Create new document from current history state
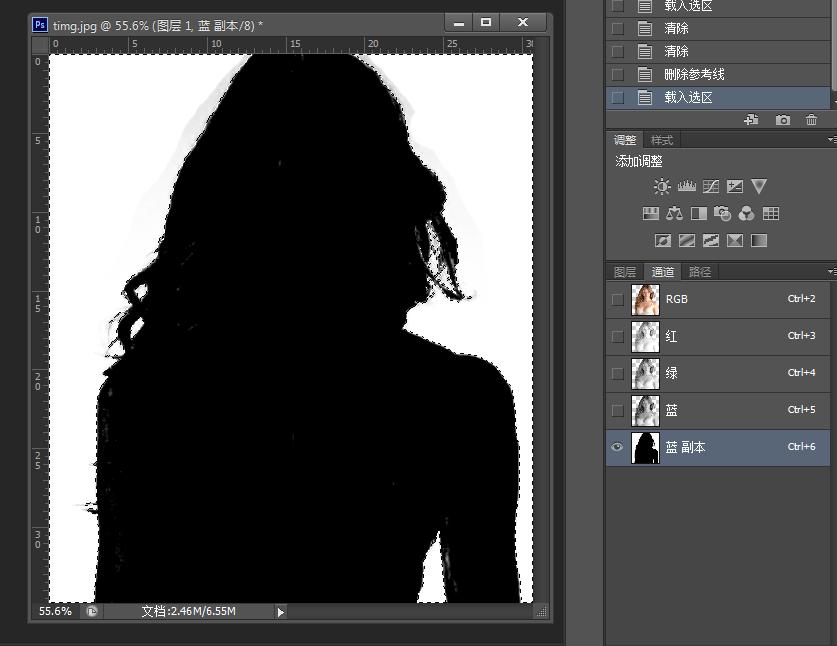Screen dimensions: 837x646 (751, 120)
